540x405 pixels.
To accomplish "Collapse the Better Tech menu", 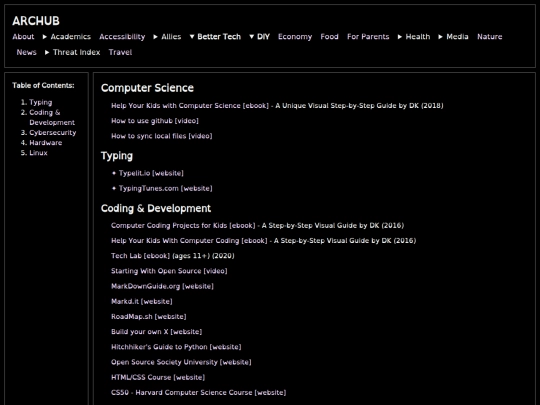I will pyautogui.click(x=215, y=37).
